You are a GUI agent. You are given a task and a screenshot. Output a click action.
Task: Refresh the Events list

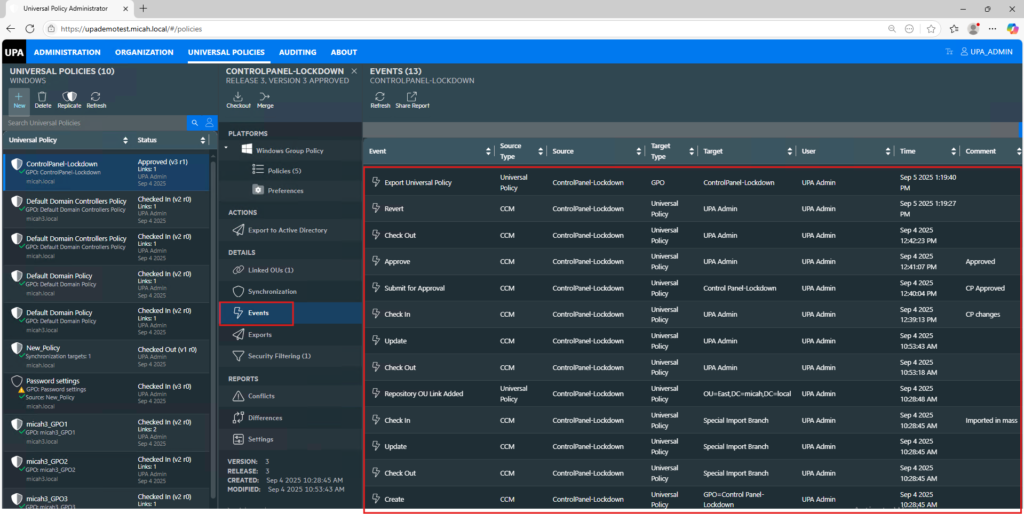pyautogui.click(x=380, y=99)
